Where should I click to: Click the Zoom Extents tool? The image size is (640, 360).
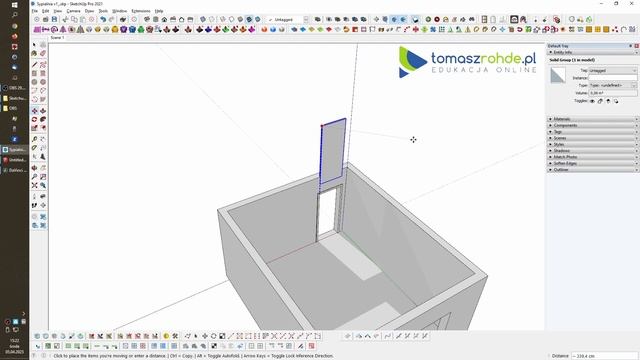(34, 185)
